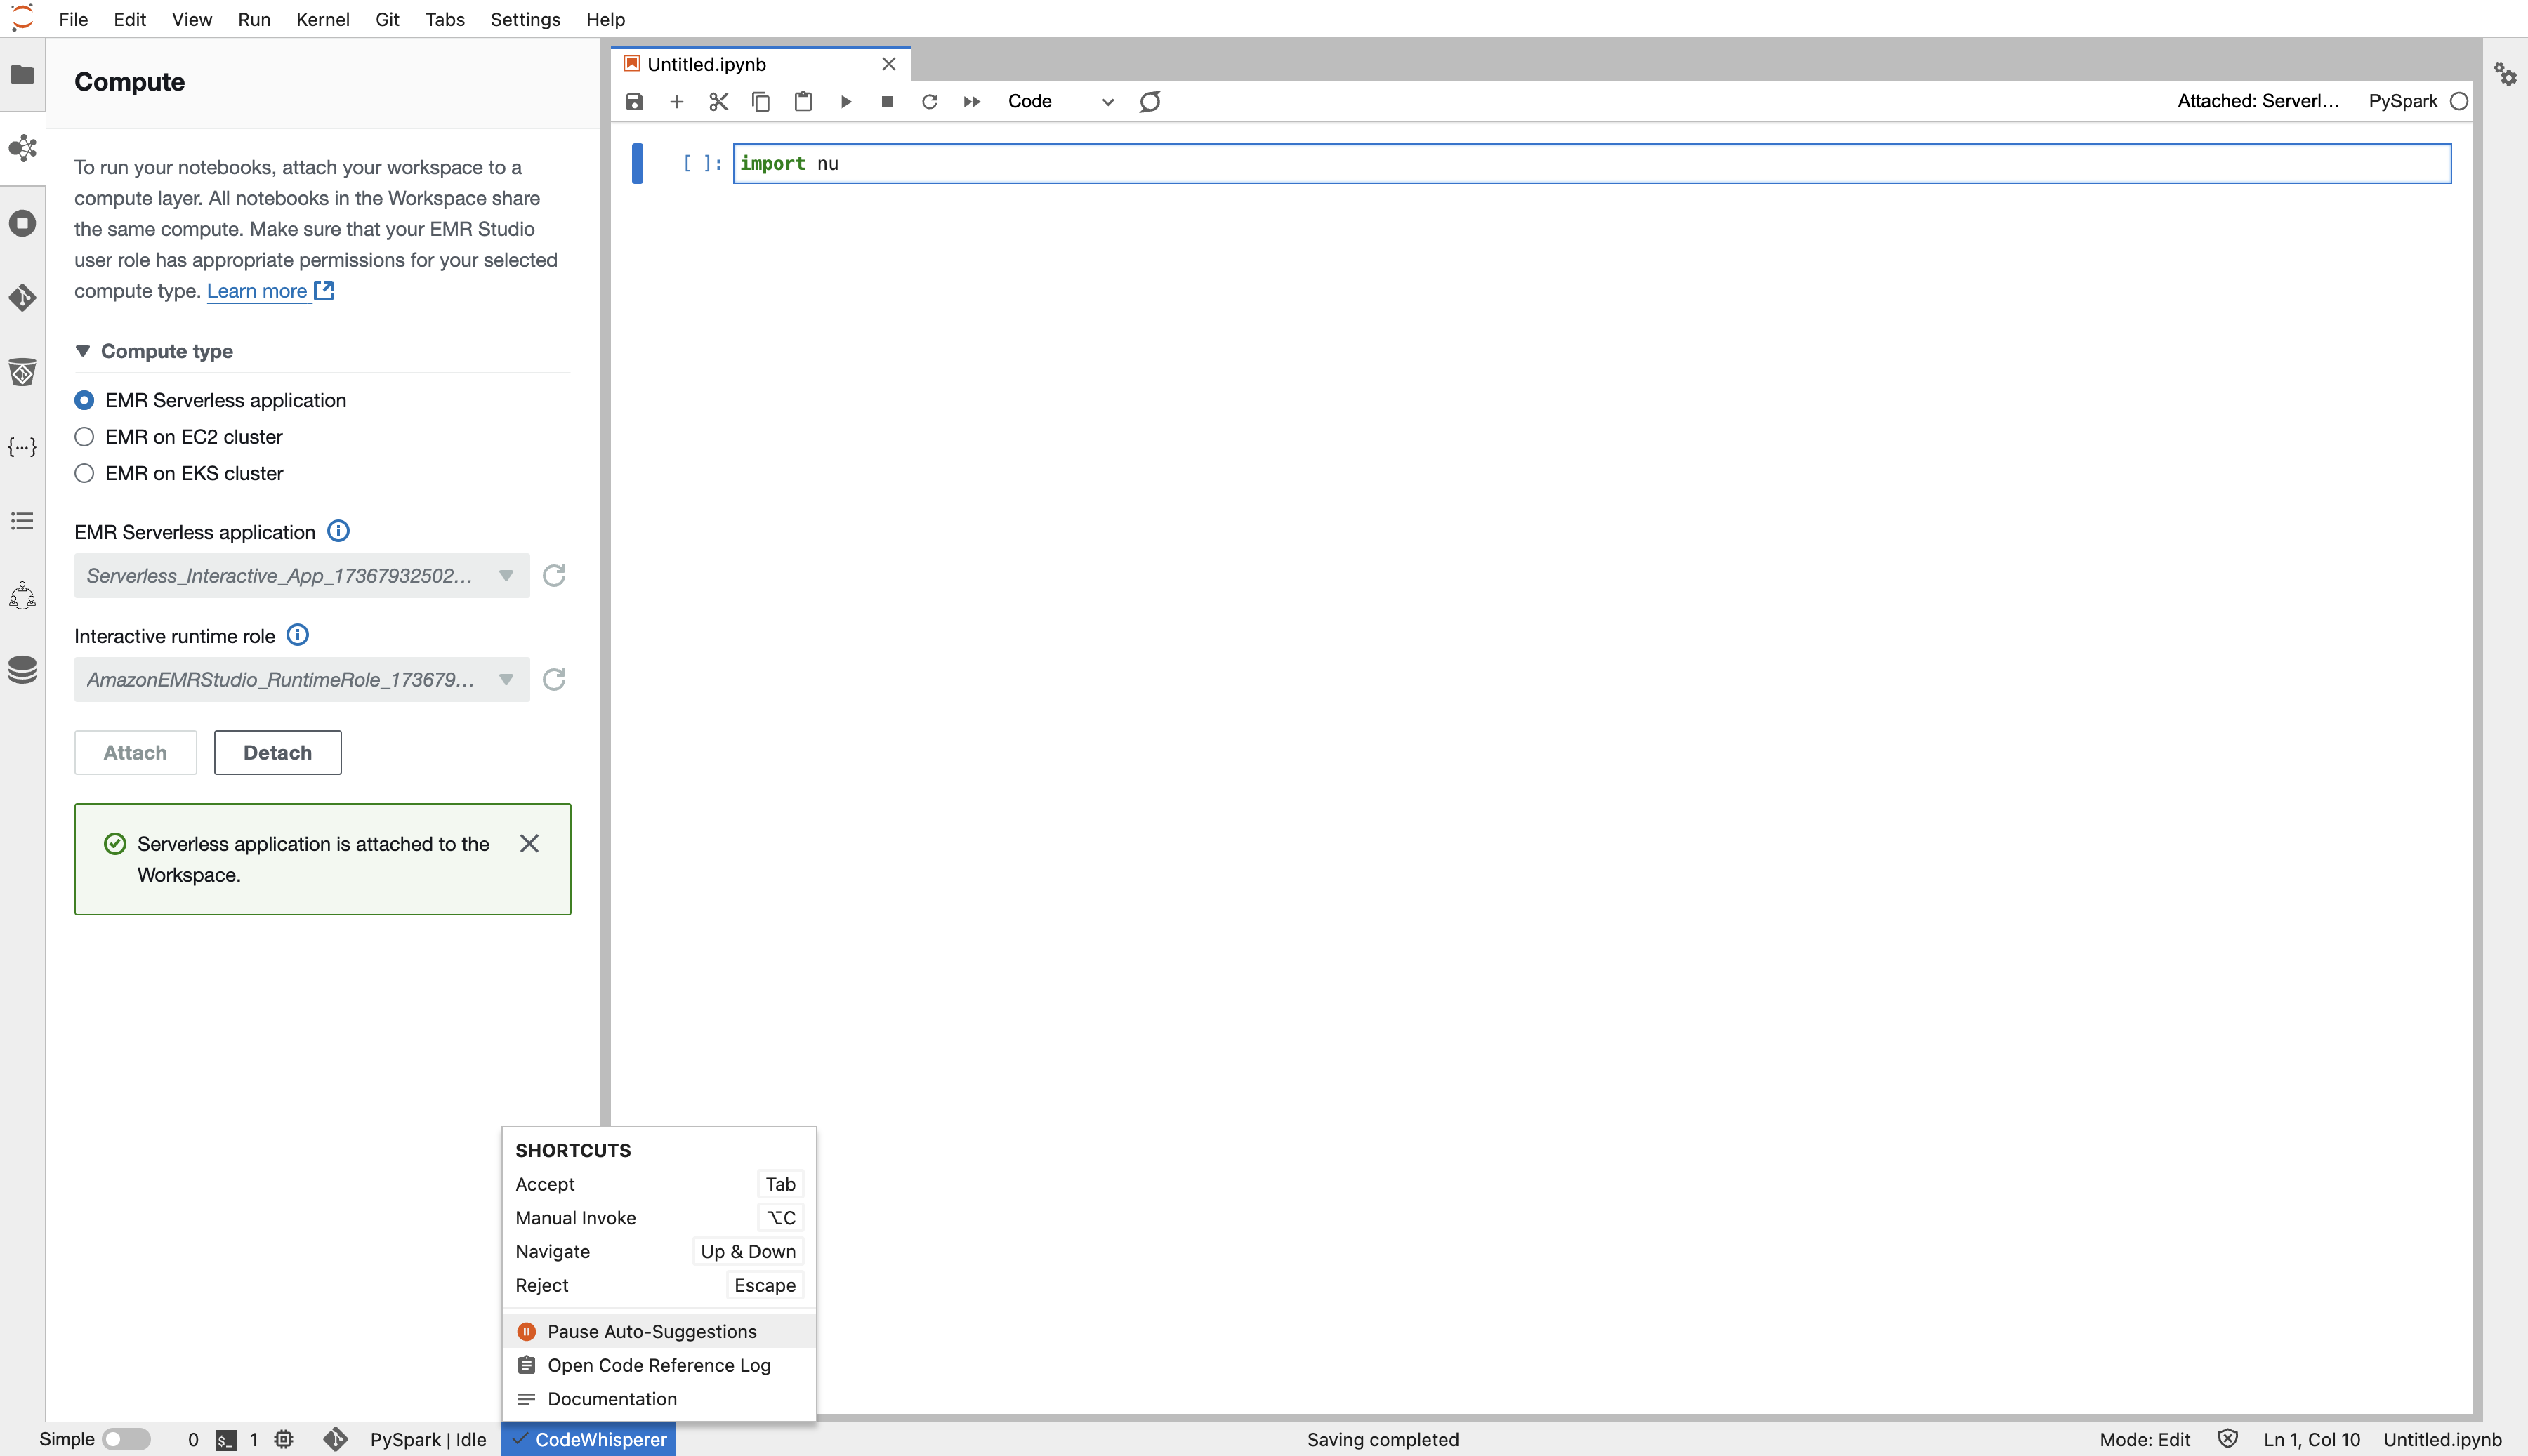Click into the import nu code cell
This screenshot has height=1456, width=2528.
point(1592,164)
